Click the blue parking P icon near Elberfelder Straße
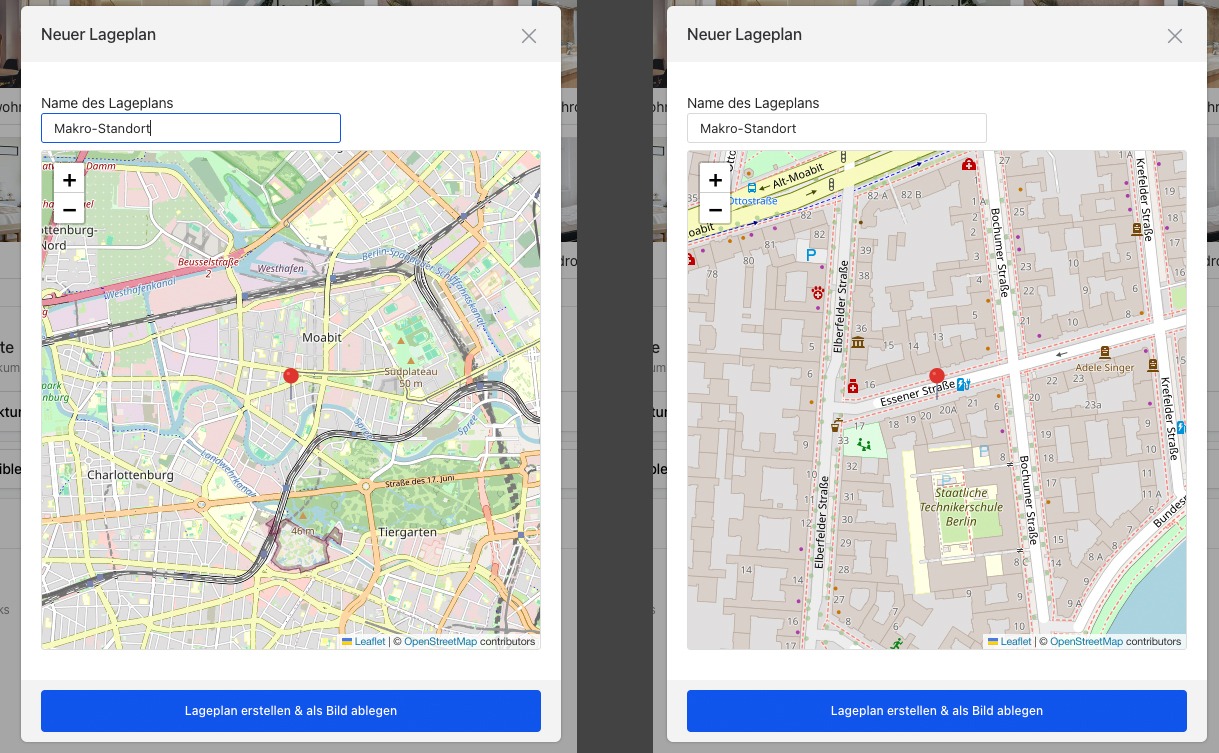This screenshot has width=1219, height=753. pos(810,255)
